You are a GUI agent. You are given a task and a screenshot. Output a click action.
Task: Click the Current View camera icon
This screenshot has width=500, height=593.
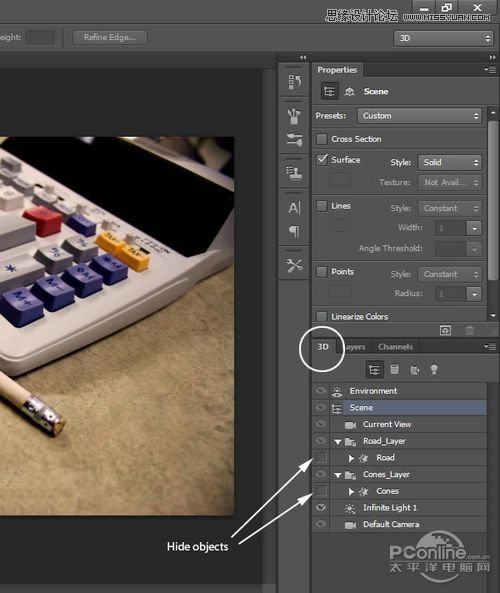[x=350, y=425]
